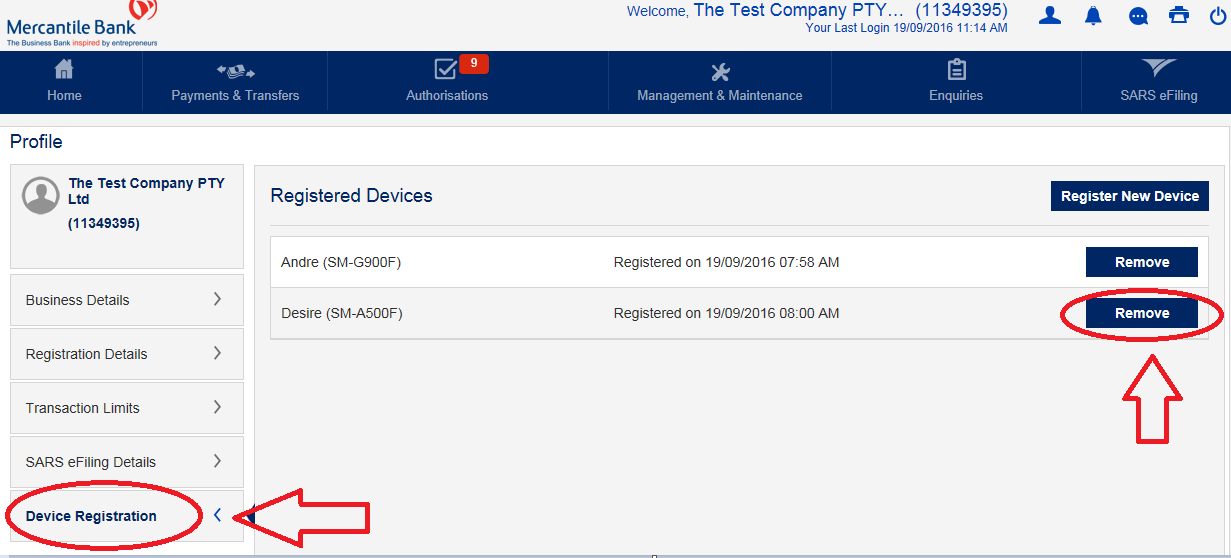This screenshot has height=558, width=1231.
Task: Click the printer icon
Action: pos(1180,15)
